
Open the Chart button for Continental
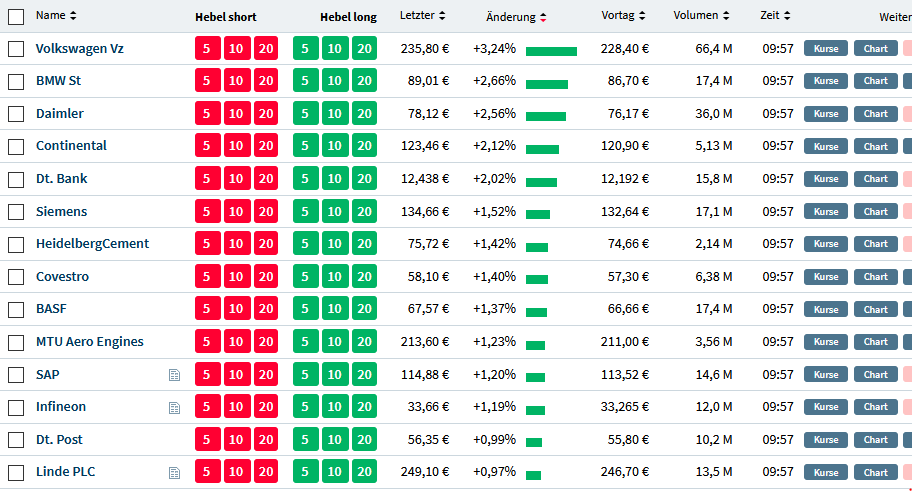pos(875,146)
